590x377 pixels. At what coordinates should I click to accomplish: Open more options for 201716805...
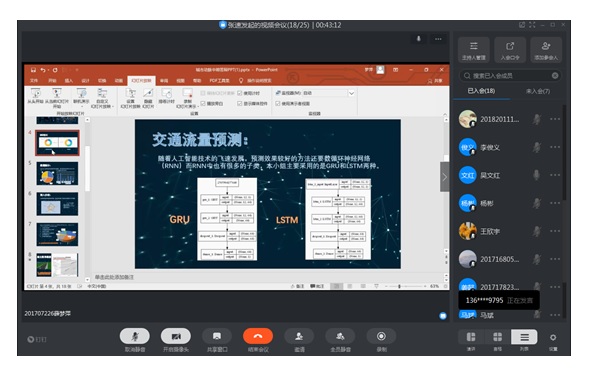(x=555, y=259)
